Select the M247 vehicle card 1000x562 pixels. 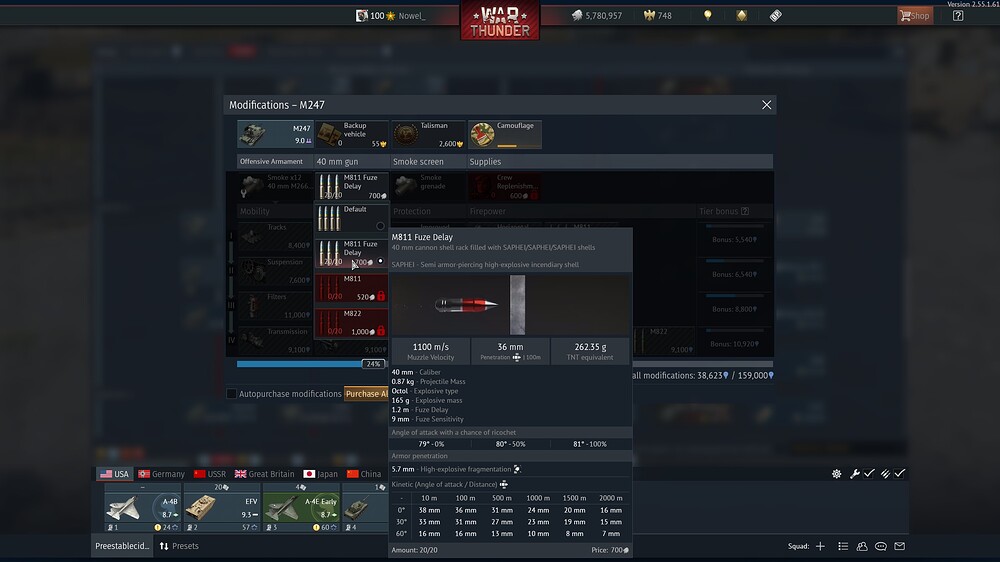tap(274, 134)
